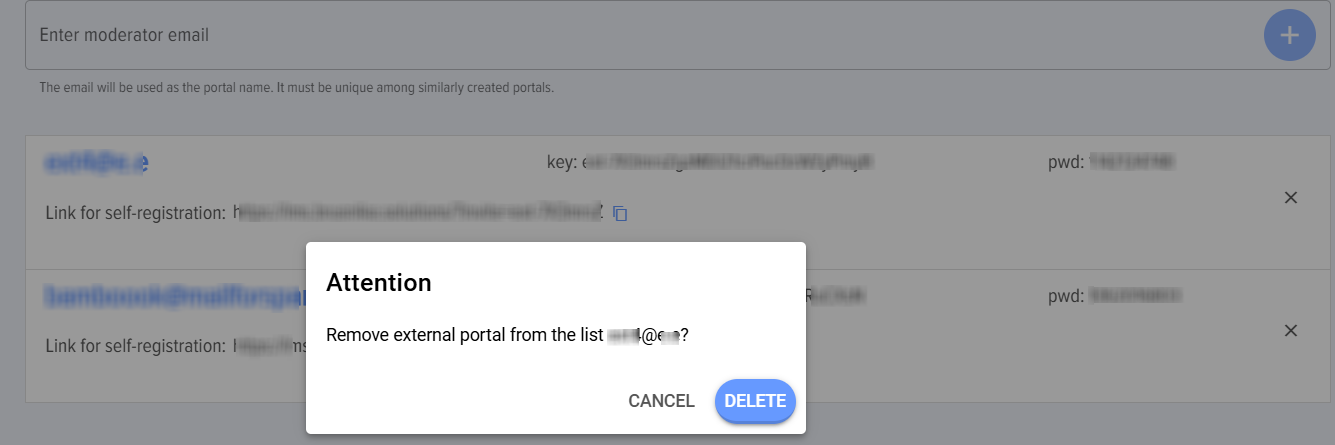1335x445 pixels.
Task: Remove the top portal entry using its X icon
Action: [1290, 198]
